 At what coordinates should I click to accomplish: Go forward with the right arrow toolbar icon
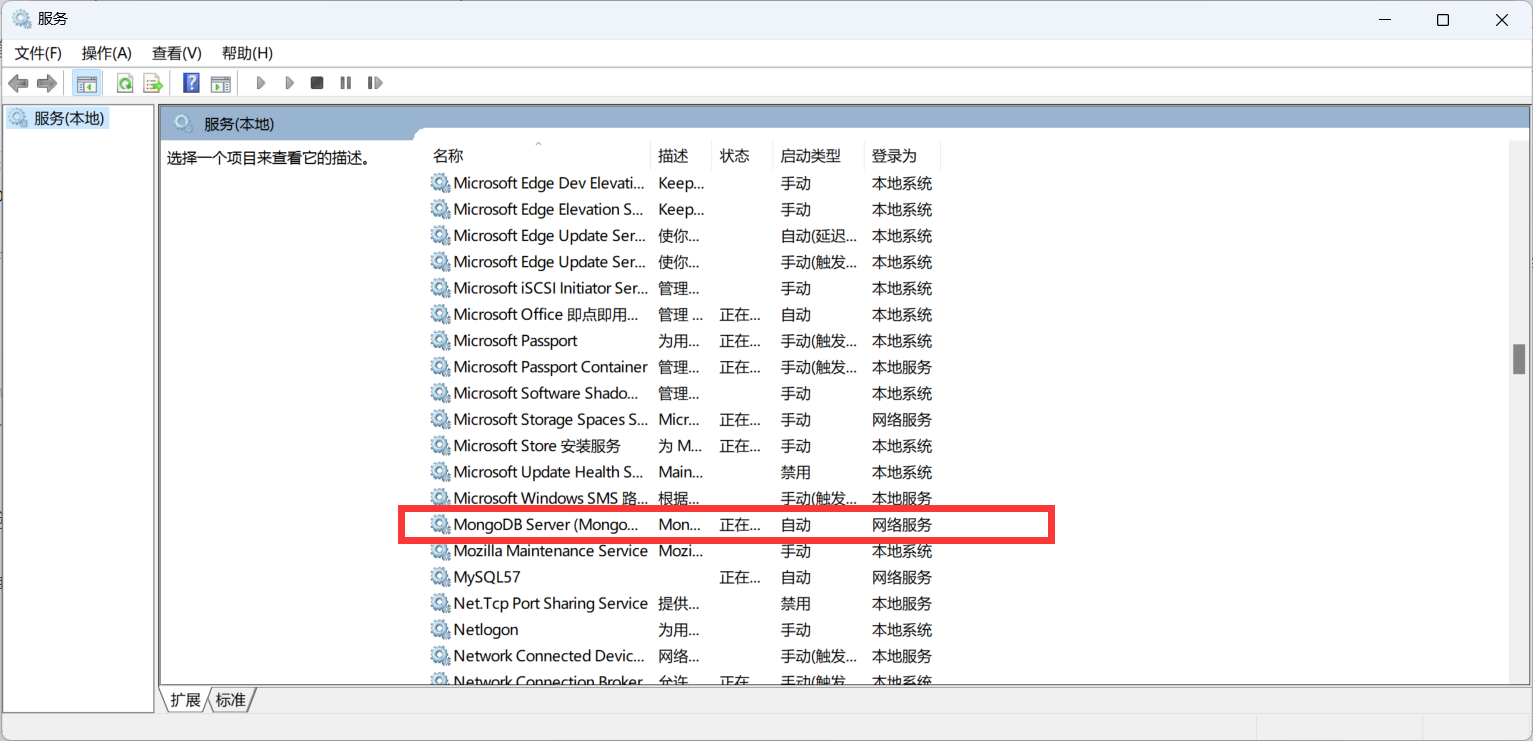(46, 83)
